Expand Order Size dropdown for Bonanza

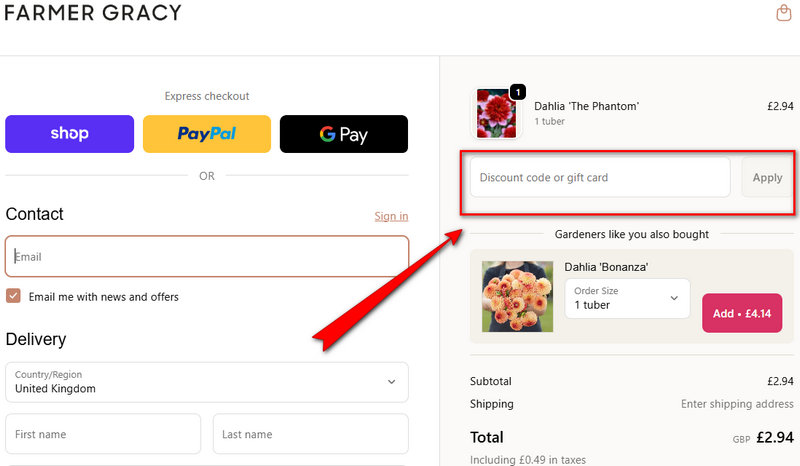pos(627,298)
